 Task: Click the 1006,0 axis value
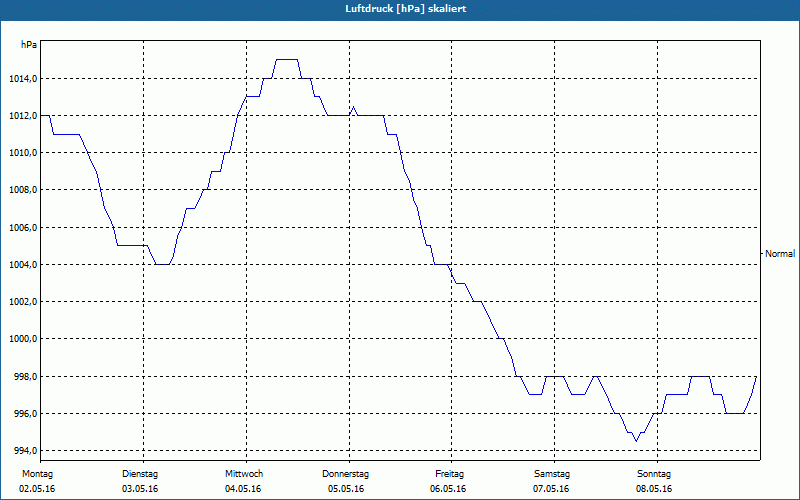(23, 228)
